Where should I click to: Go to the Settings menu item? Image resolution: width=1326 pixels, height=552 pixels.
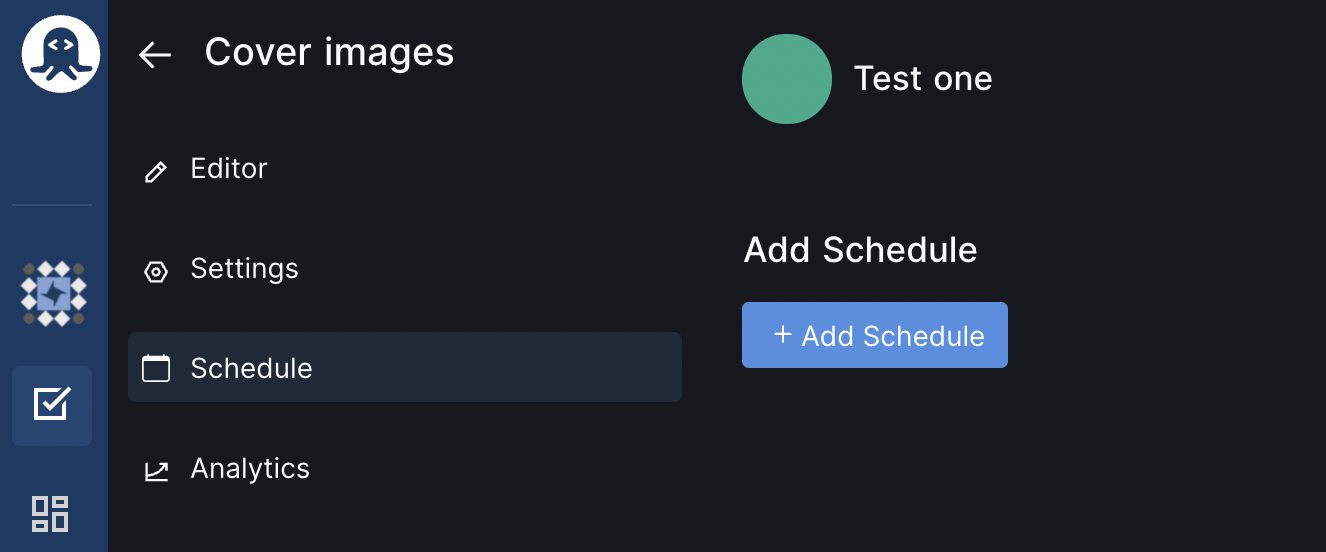(x=244, y=269)
